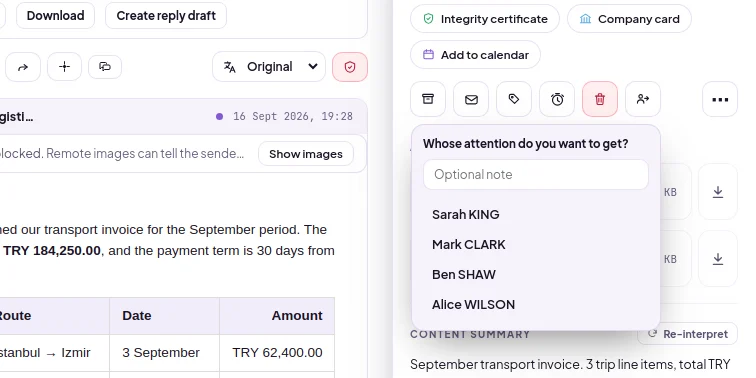This screenshot has height=378, width=756.
Task: Open the Integrity certificate
Action: (485, 19)
